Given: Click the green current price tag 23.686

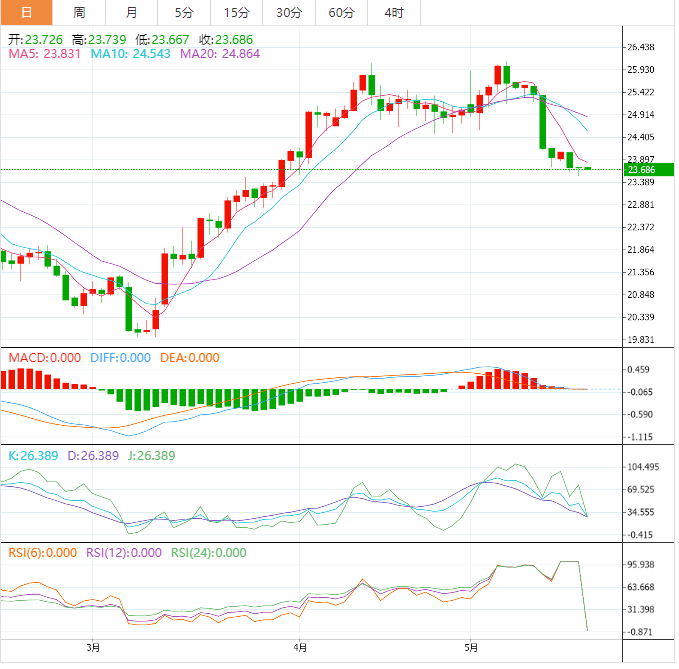Looking at the screenshot, I should pyautogui.click(x=649, y=170).
